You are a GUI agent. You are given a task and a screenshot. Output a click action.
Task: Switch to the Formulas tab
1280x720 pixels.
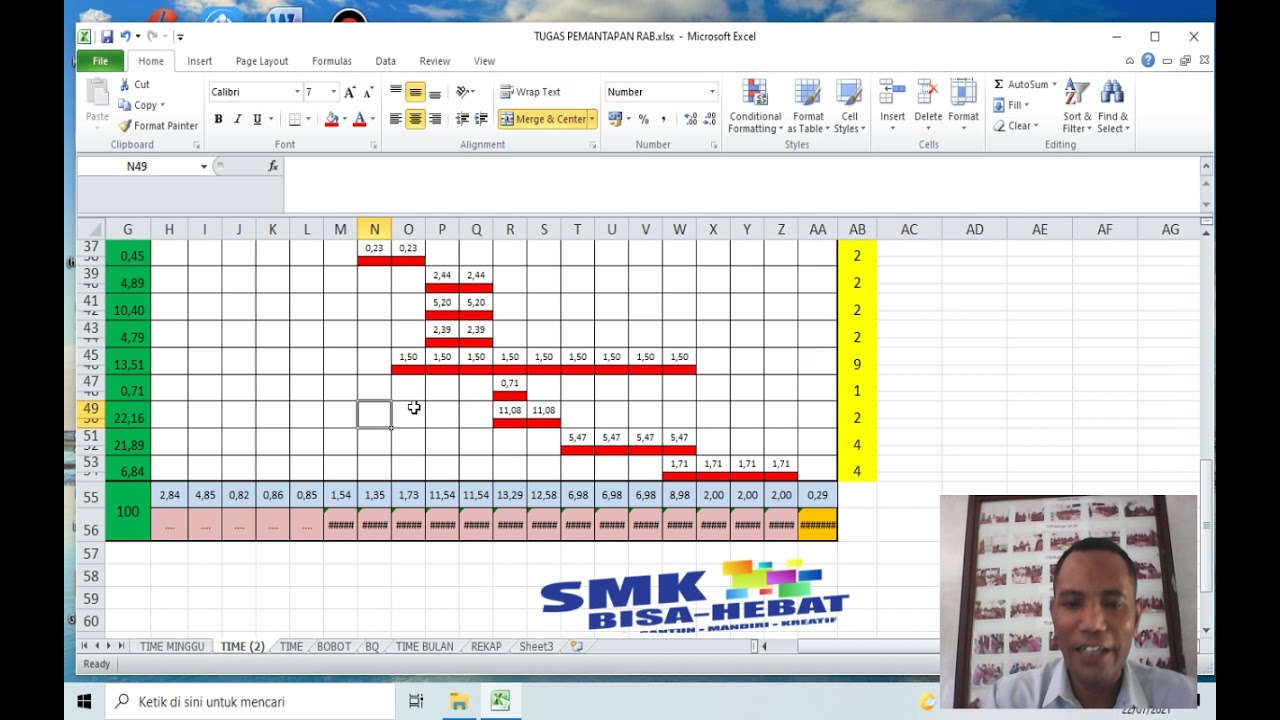332,61
